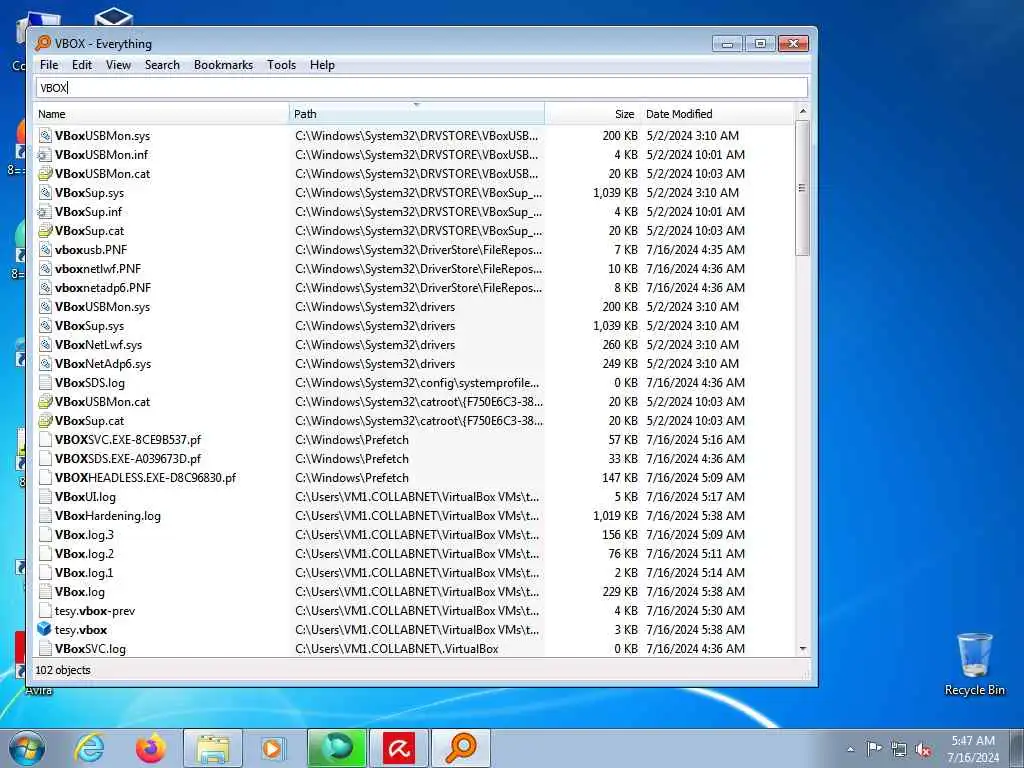Open the Bookmarks menu
The width and height of the screenshot is (1024, 768).
(223, 65)
